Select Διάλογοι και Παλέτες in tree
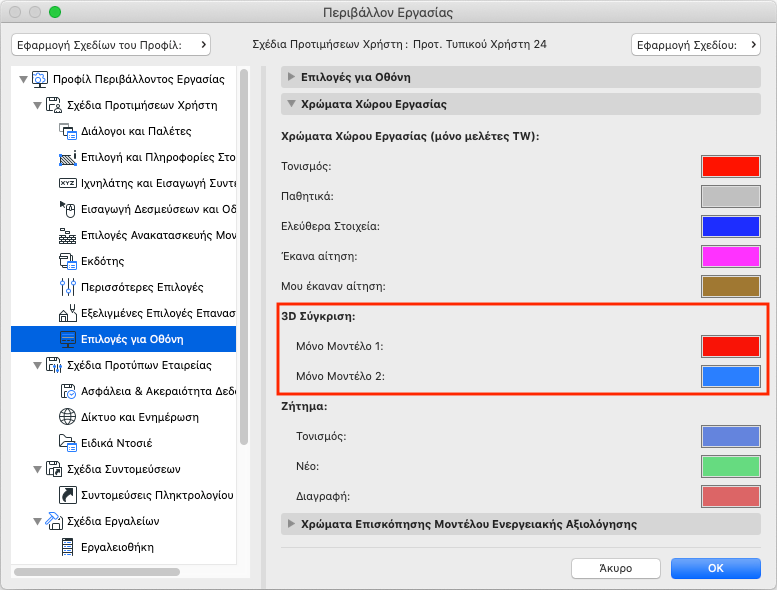The image size is (777, 590). point(136,131)
